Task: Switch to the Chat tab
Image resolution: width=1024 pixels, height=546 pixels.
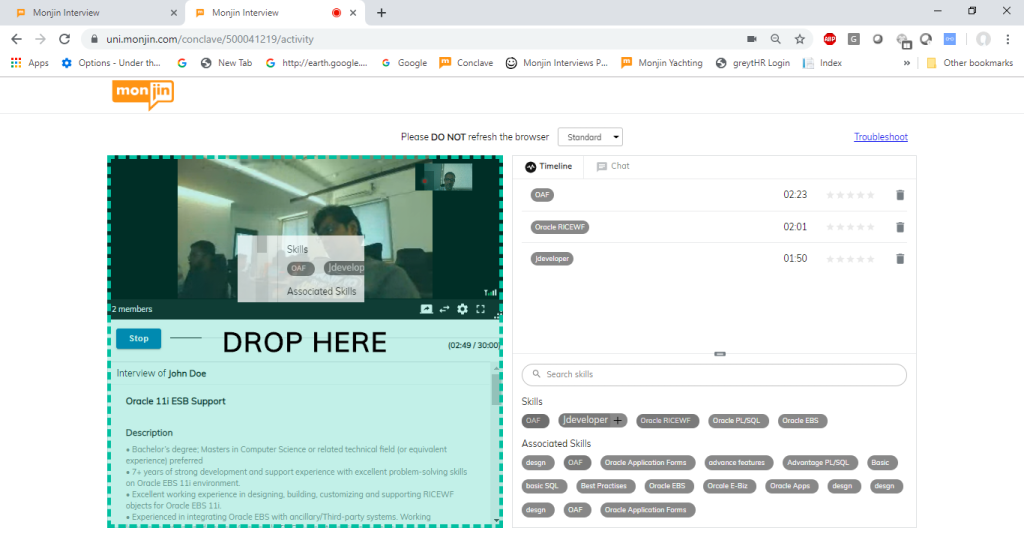Action: tap(613, 166)
